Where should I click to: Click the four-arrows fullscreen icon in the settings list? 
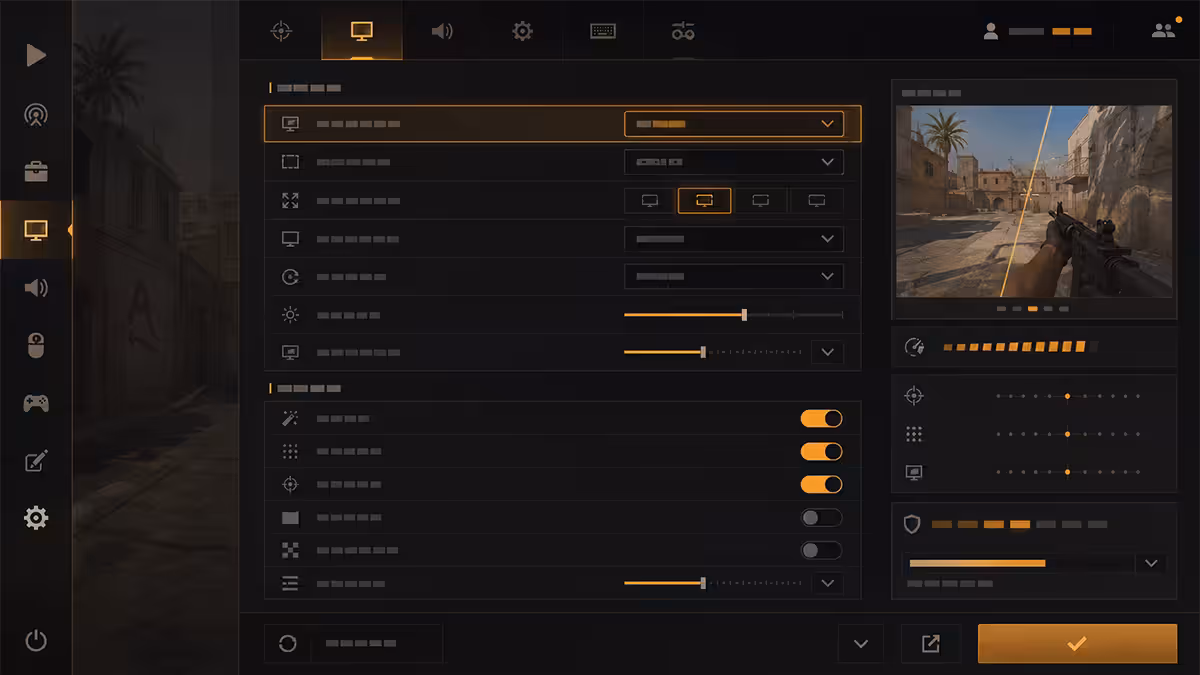pos(290,201)
